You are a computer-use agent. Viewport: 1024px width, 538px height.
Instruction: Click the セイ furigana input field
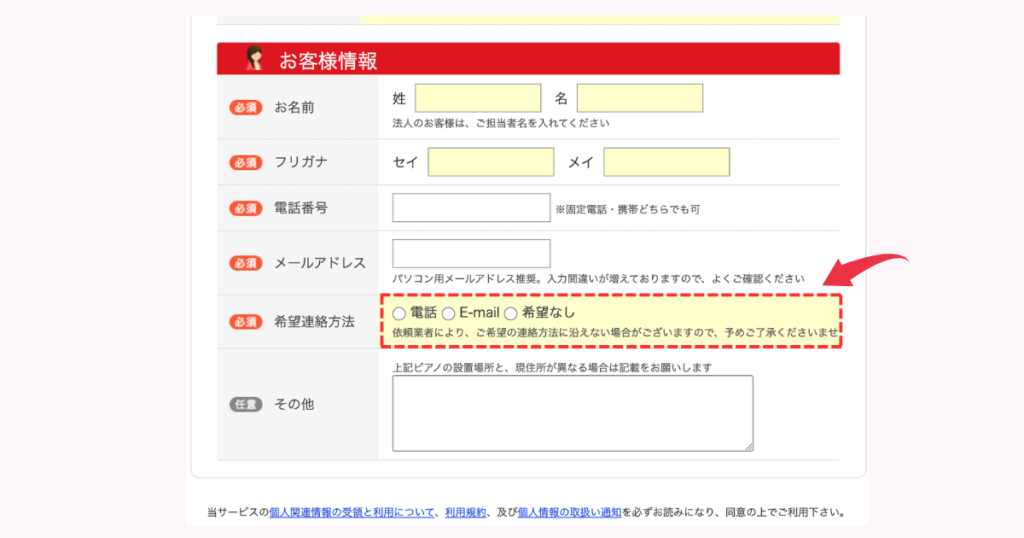(x=491, y=162)
